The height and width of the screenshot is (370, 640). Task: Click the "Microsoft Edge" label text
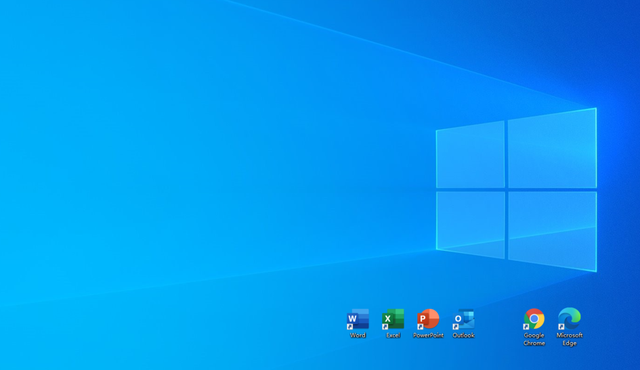569,339
